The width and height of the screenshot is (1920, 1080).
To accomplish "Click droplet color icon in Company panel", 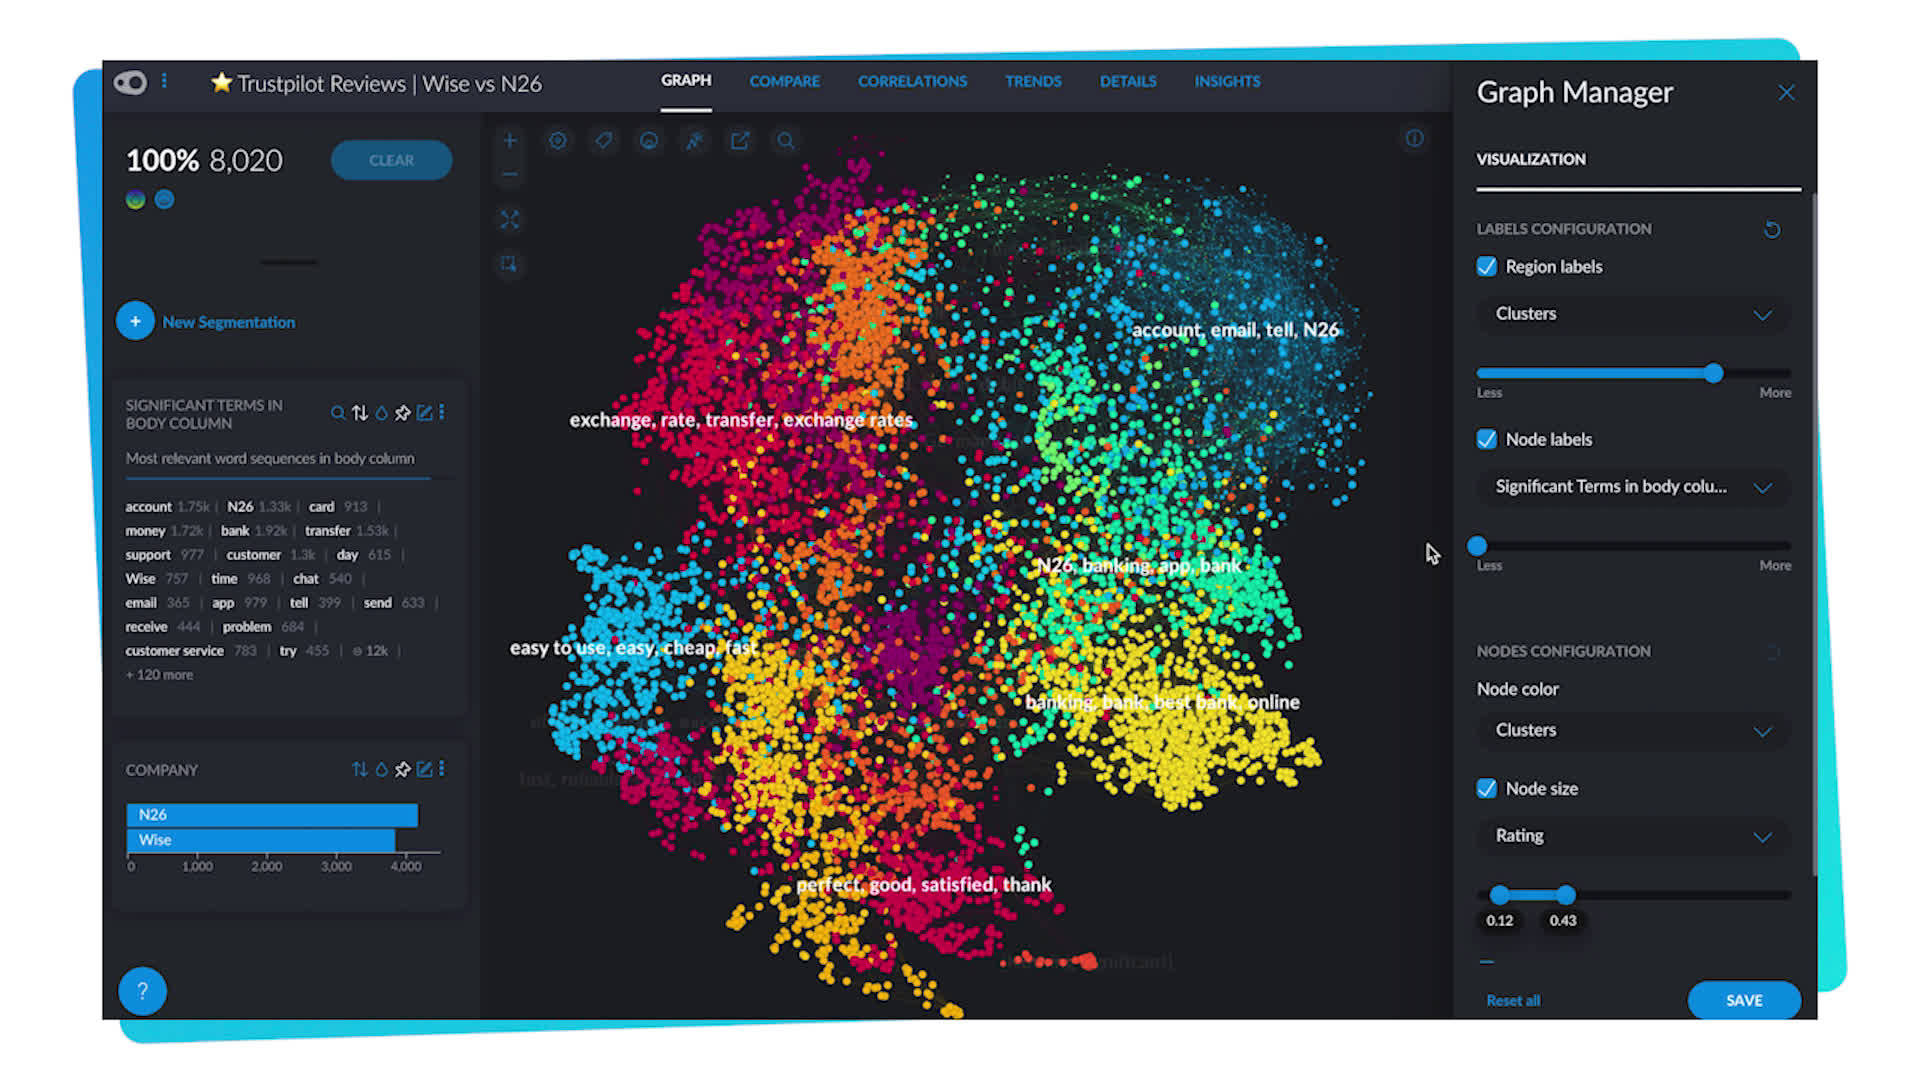I will click(381, 769).
